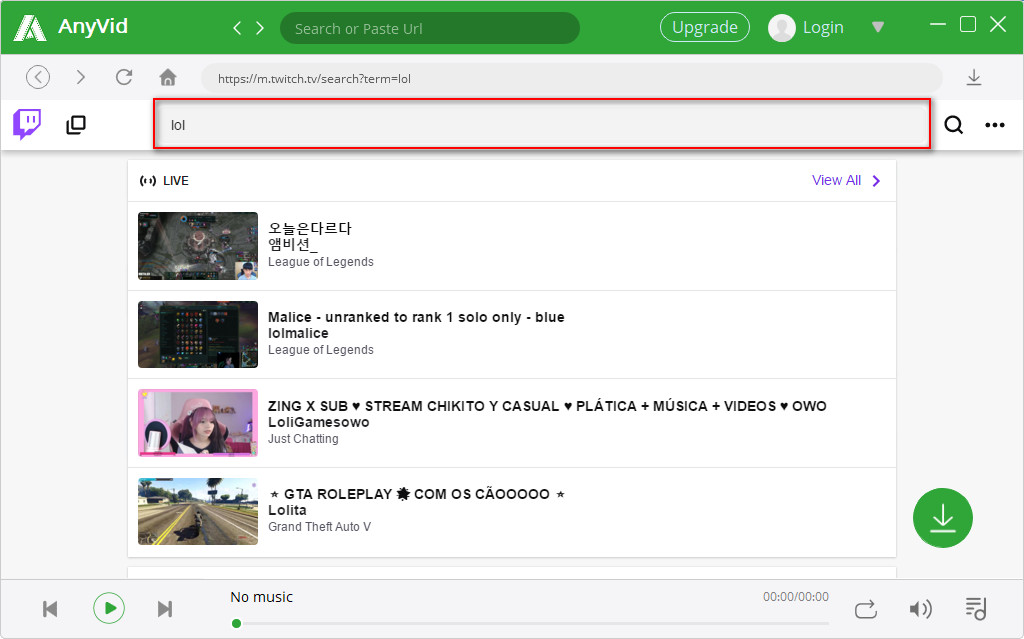Viewport: 1024px width, 639px height.
Task: Click the green floating download button
Action: (x=942, y=518)
